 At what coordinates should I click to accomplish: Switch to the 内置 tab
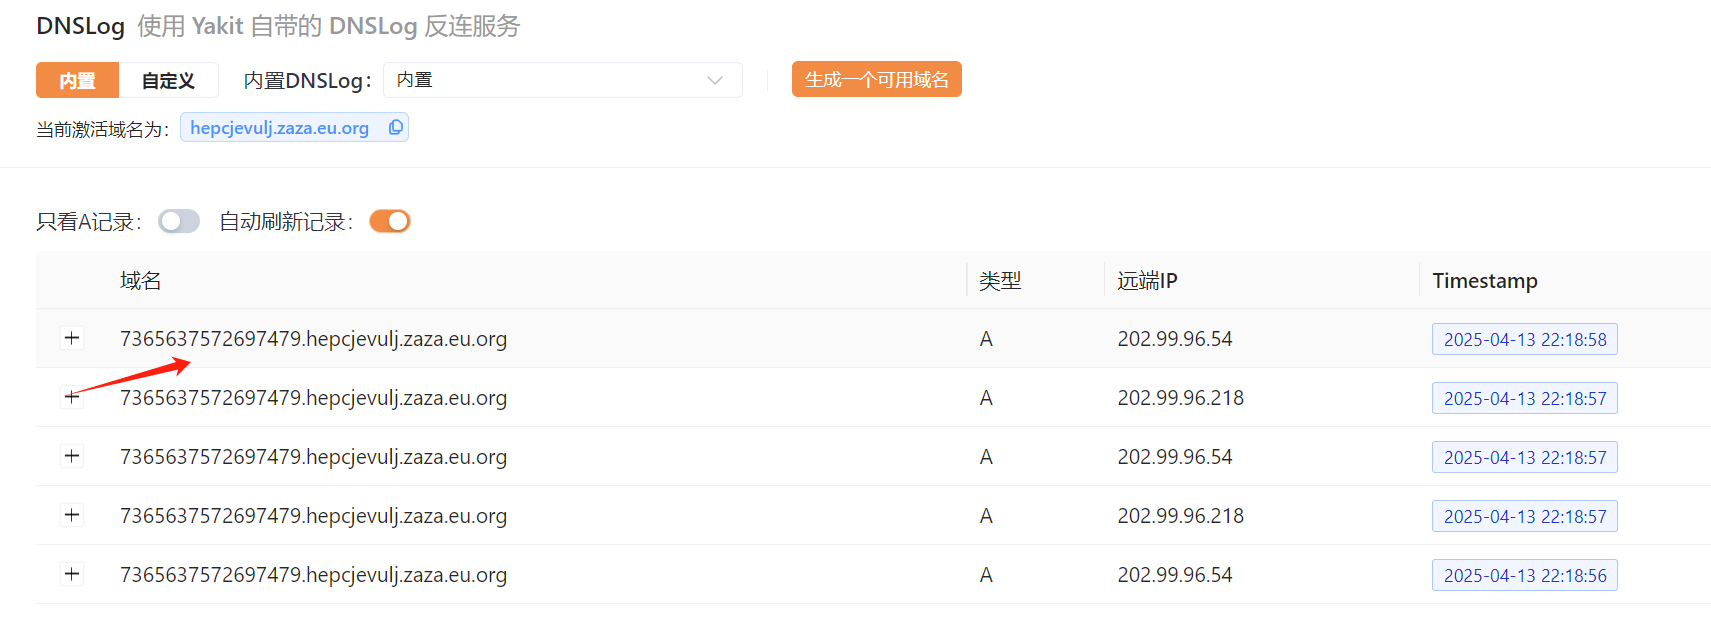click(77, 80)
